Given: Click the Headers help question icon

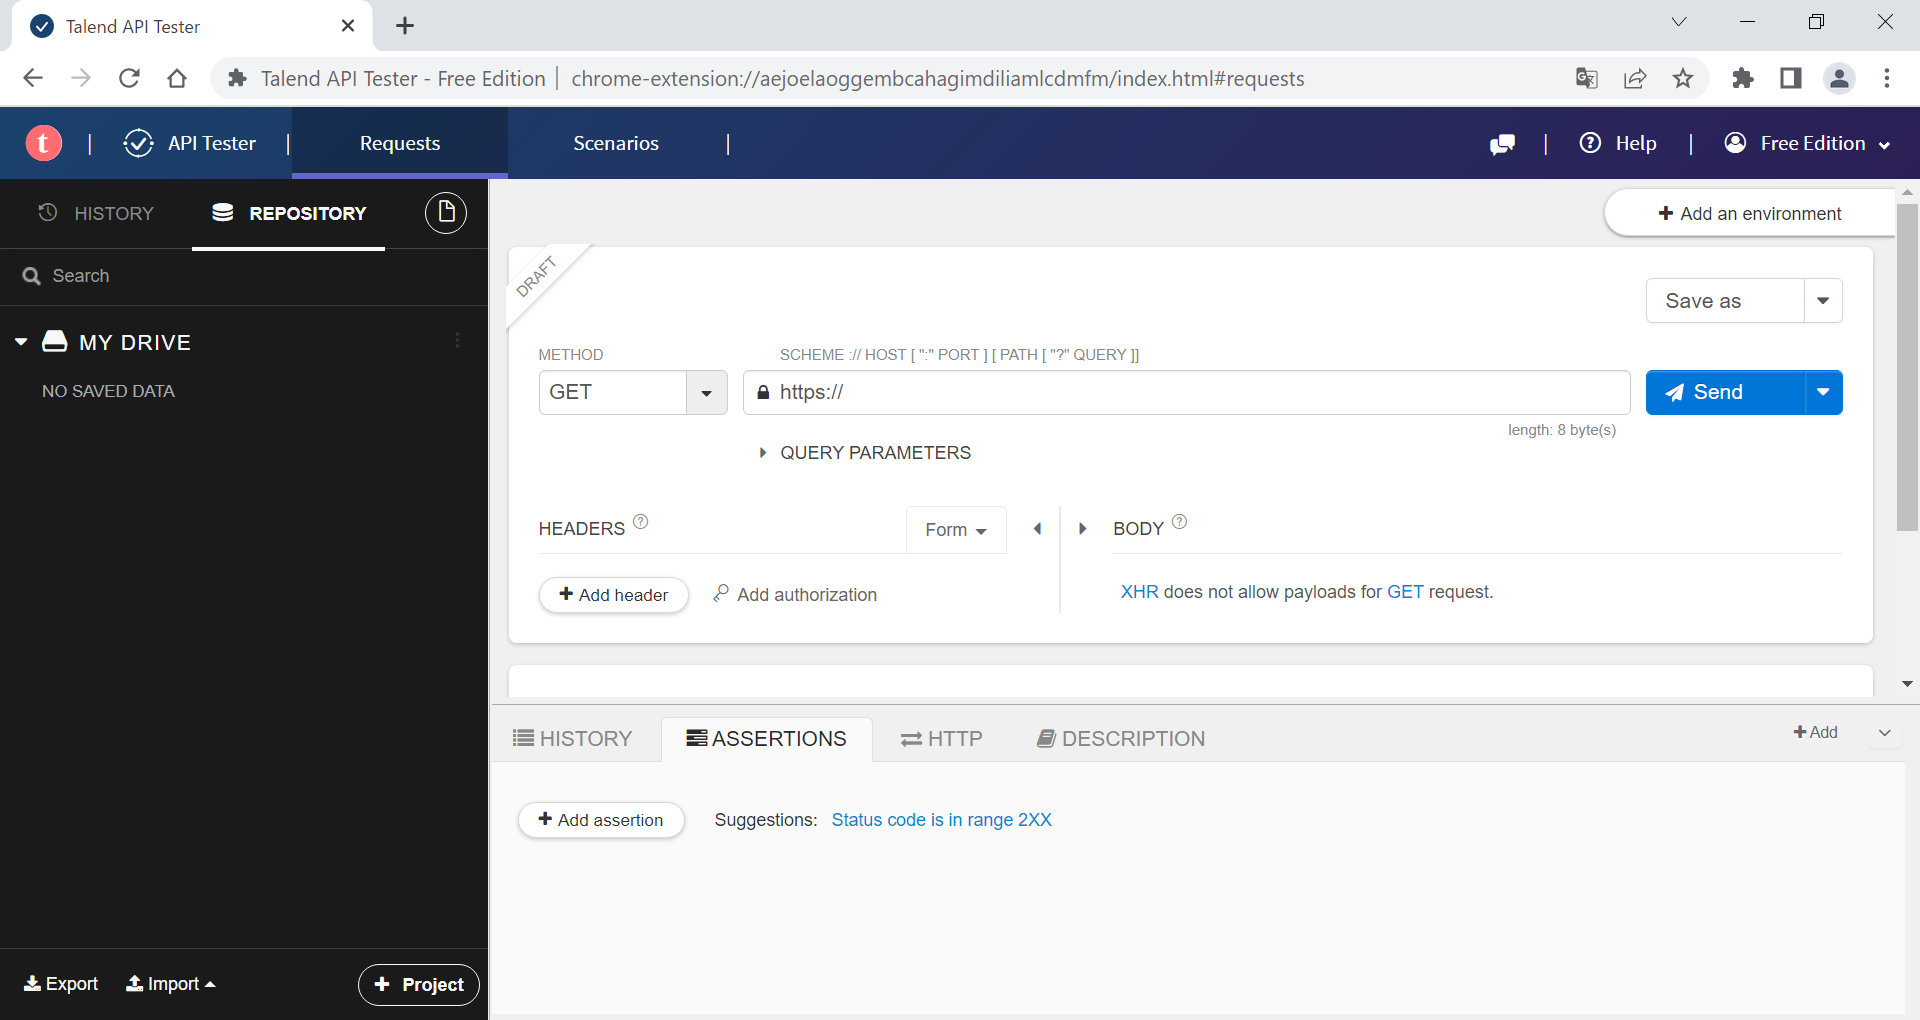Looking at the screenshot, I should [641, 522].
